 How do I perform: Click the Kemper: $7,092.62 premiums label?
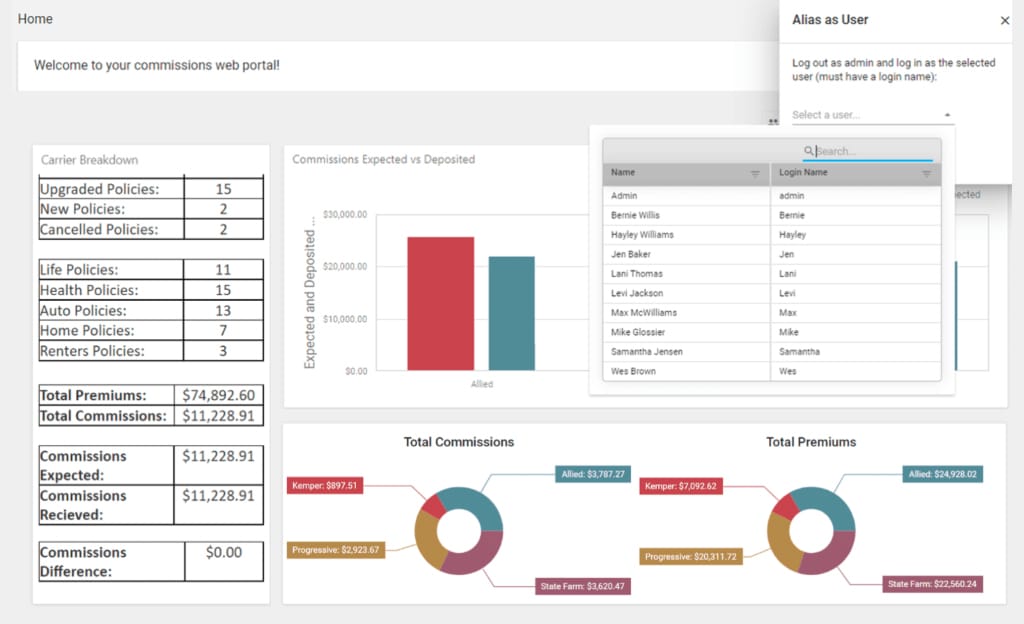[680, 486]
